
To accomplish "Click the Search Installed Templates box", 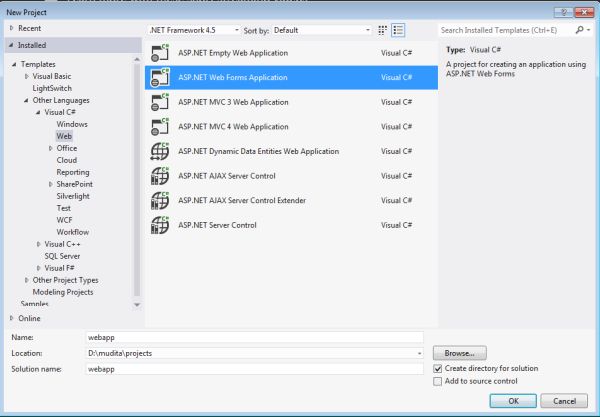I will click(506, 30).
